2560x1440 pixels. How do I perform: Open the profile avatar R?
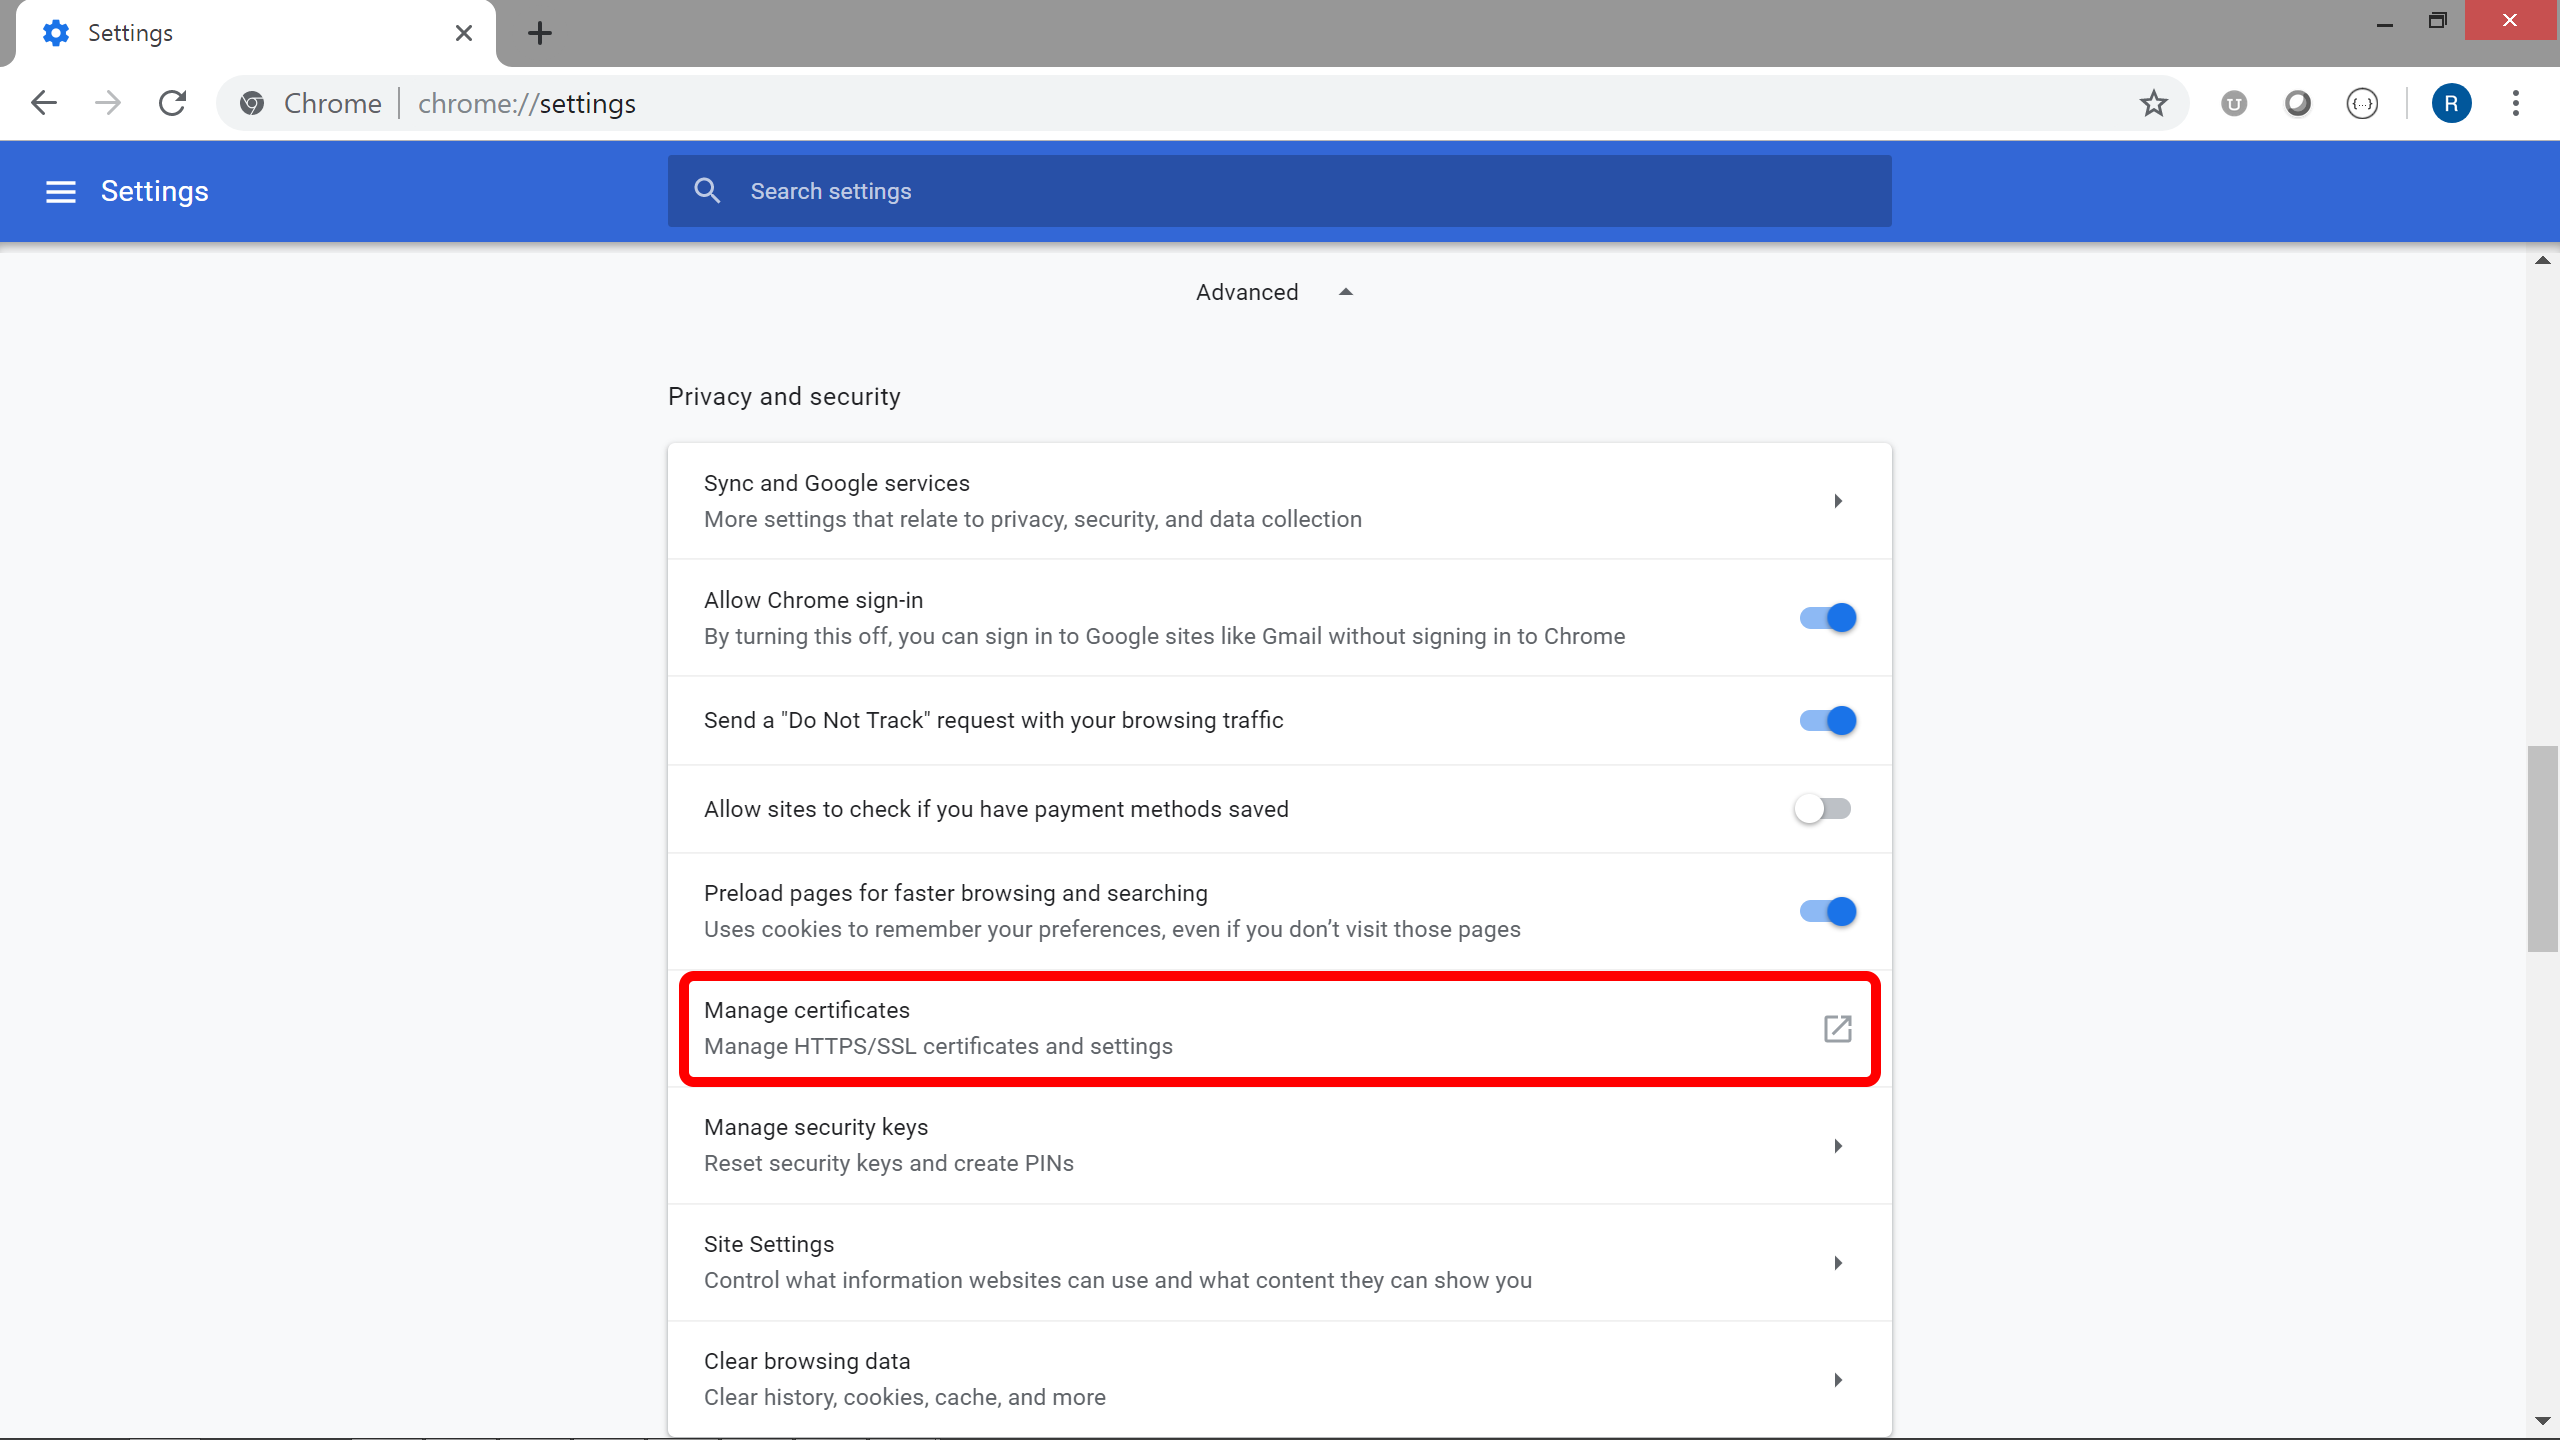pos(2451,103)
